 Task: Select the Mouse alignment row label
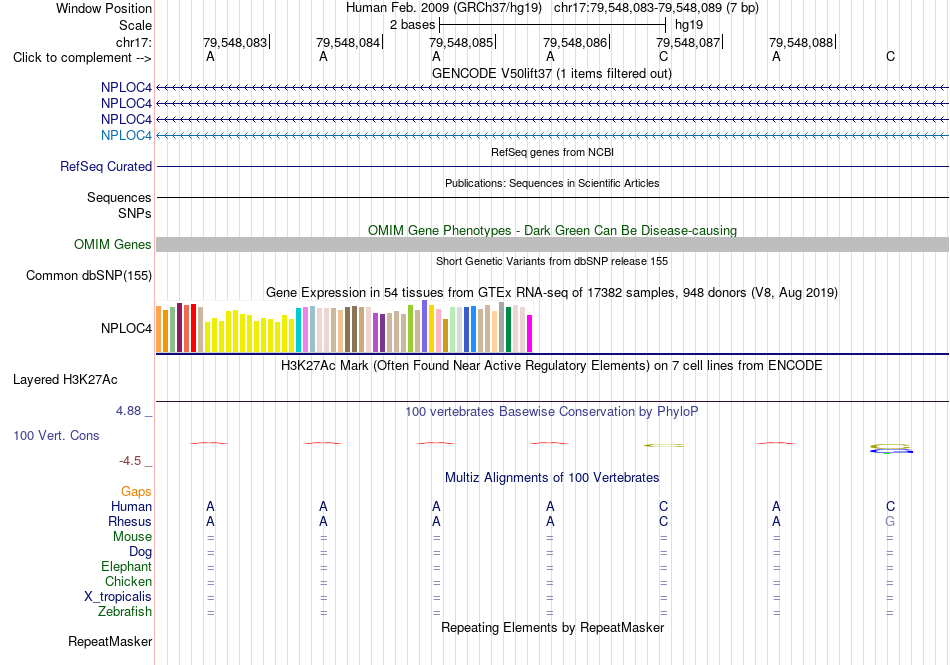tap(132, 537)
